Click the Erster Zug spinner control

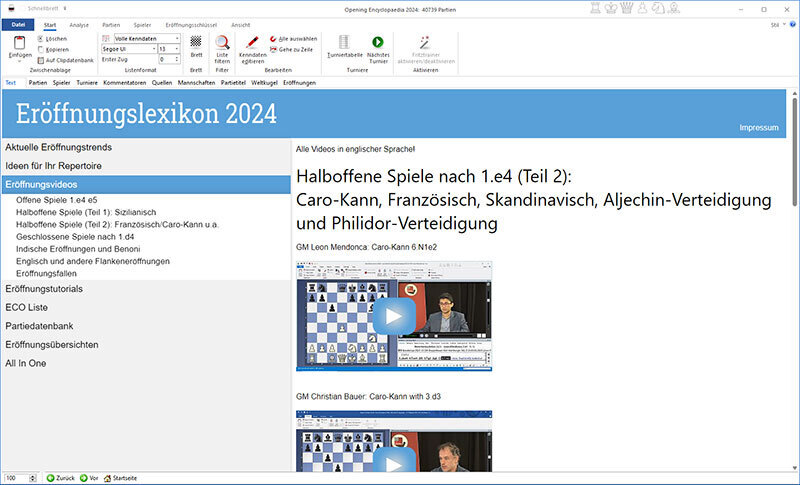177,60
